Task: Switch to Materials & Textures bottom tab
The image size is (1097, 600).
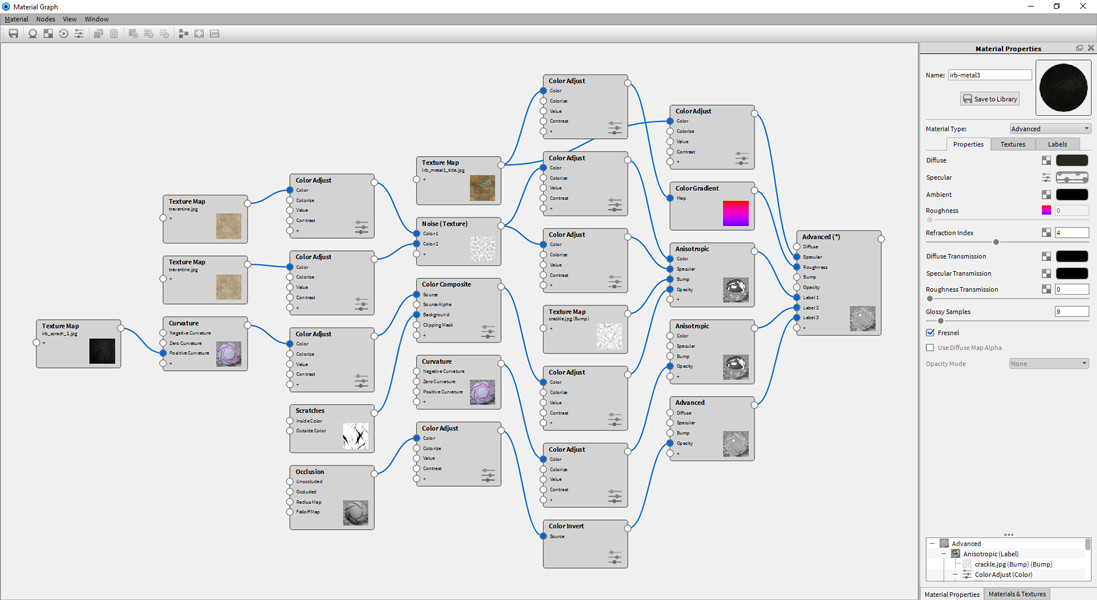Action: (1017, 594)
